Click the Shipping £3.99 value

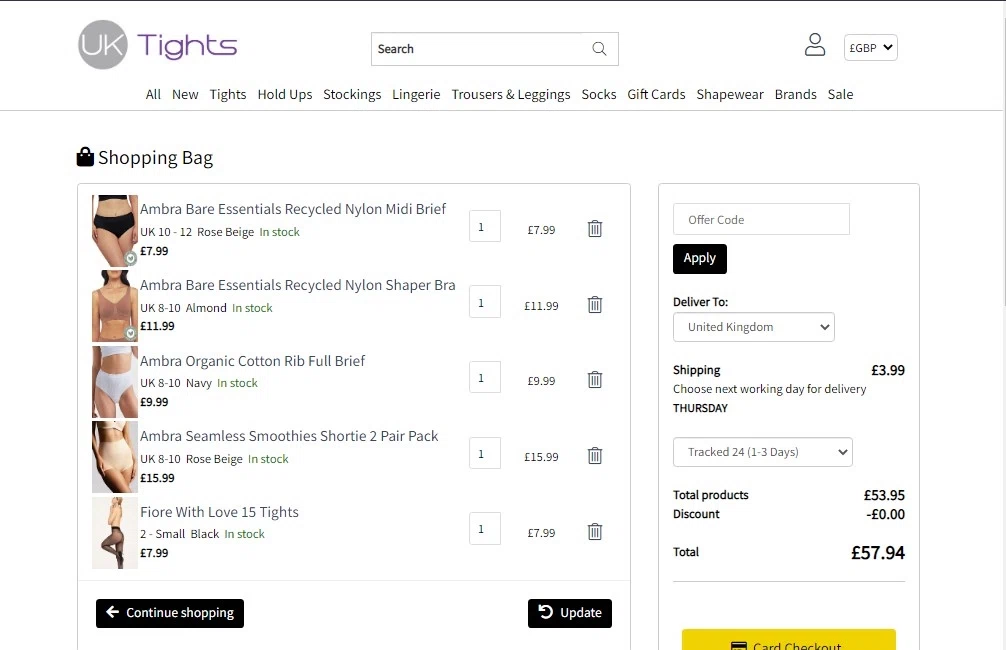[888, 370]
